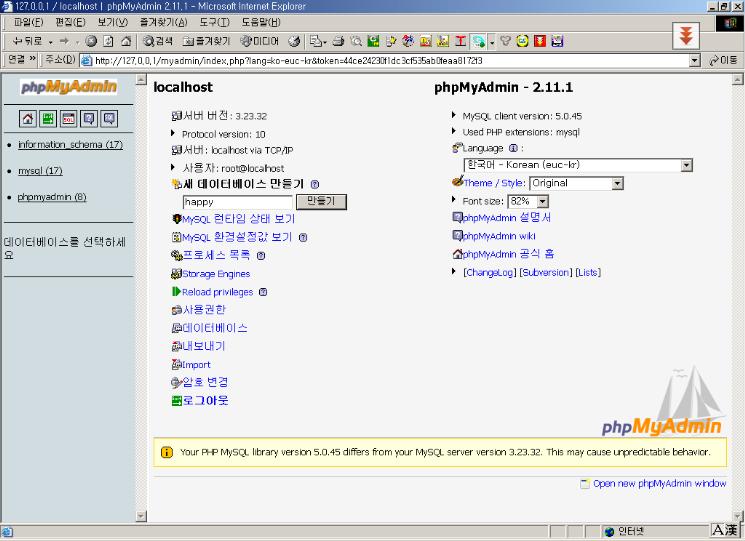The width and height of the screenshot is (745, 541).
Task: Open the 편집(E) menu
Action: coord(70,22)
